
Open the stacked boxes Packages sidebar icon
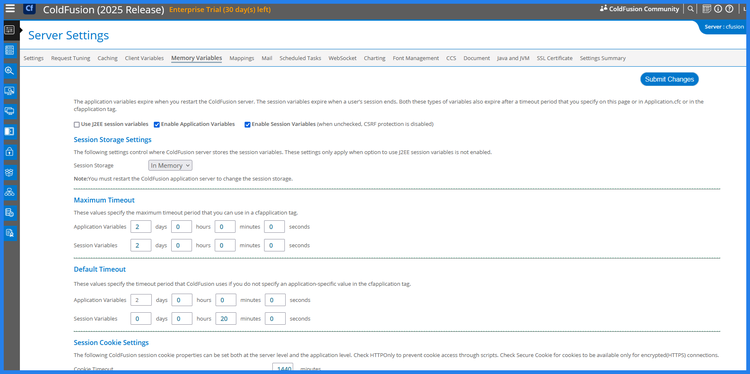point(10,172)
